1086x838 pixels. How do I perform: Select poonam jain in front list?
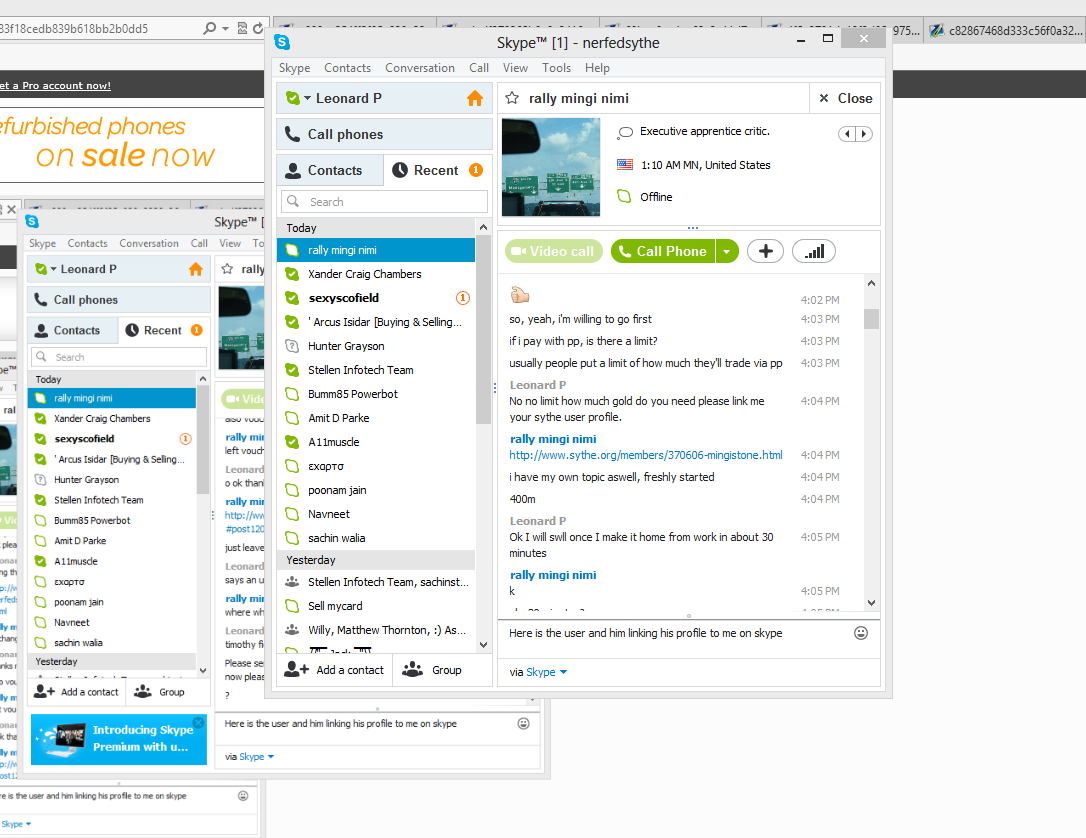pos(376,490)
